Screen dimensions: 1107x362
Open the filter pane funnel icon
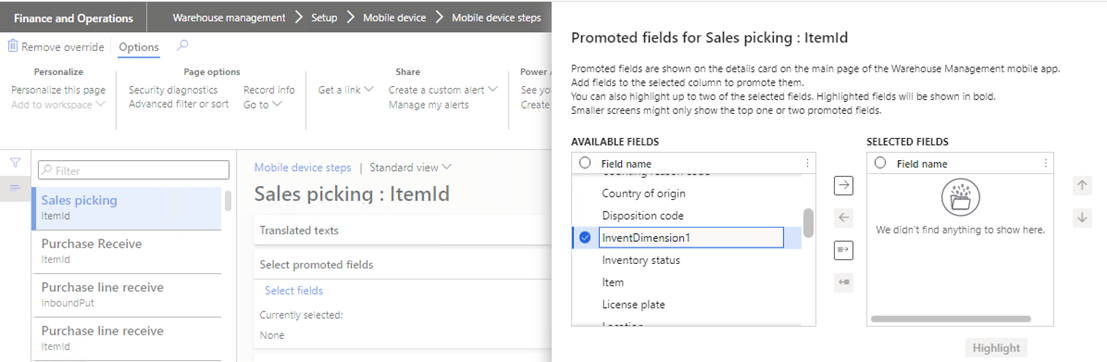[16, 162]
